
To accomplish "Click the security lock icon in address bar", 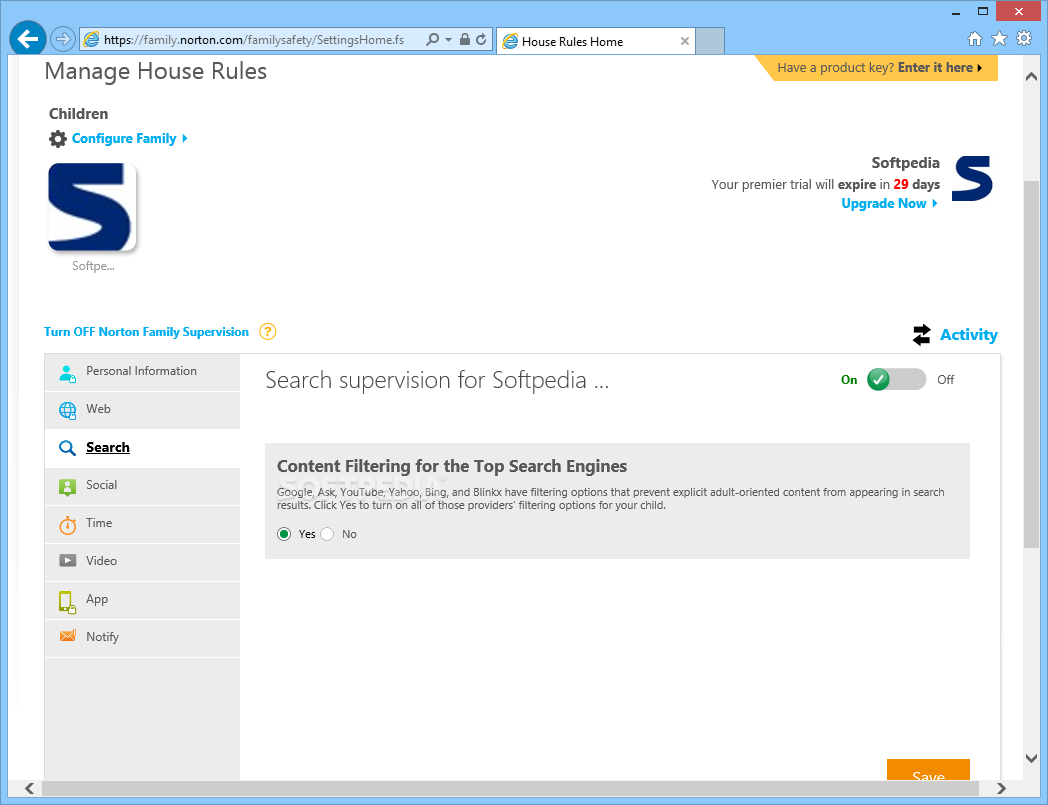I will tap(465, 39).
